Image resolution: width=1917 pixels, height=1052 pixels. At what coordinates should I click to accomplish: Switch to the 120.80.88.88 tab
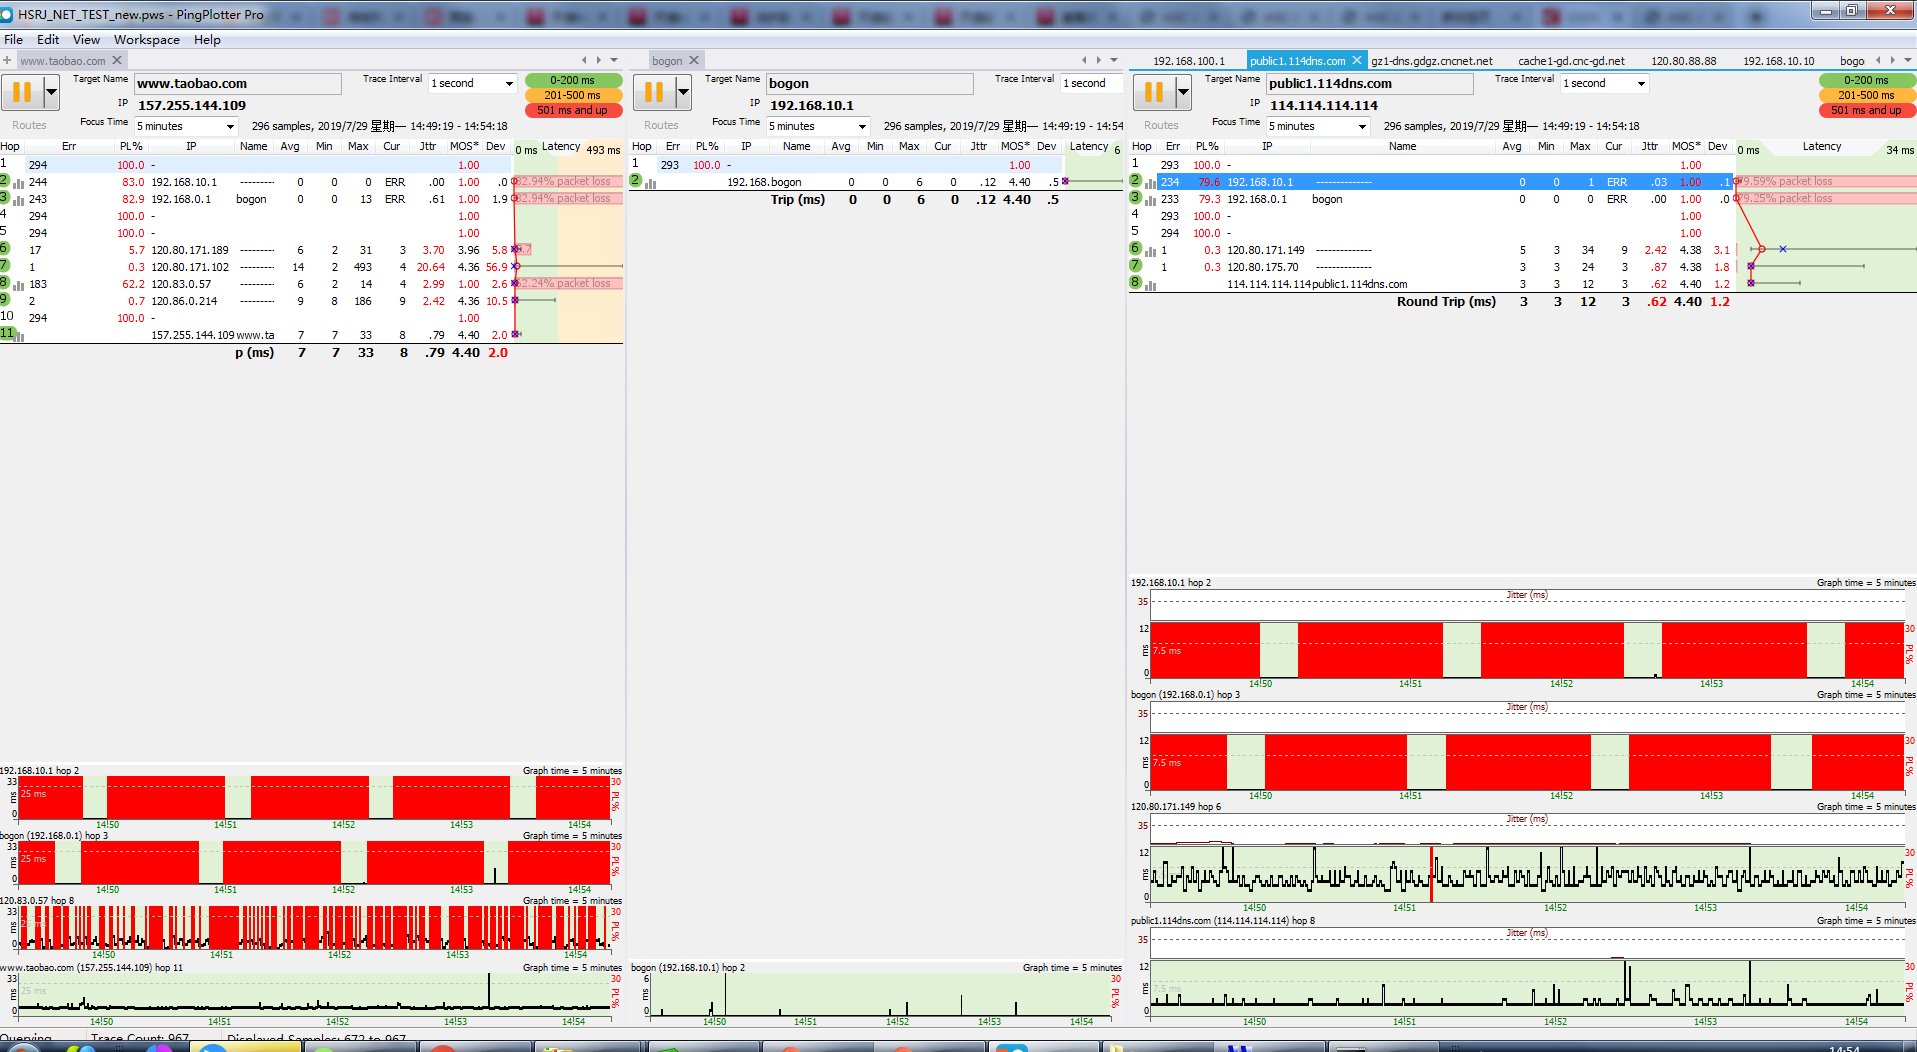tap(1683, 61)
